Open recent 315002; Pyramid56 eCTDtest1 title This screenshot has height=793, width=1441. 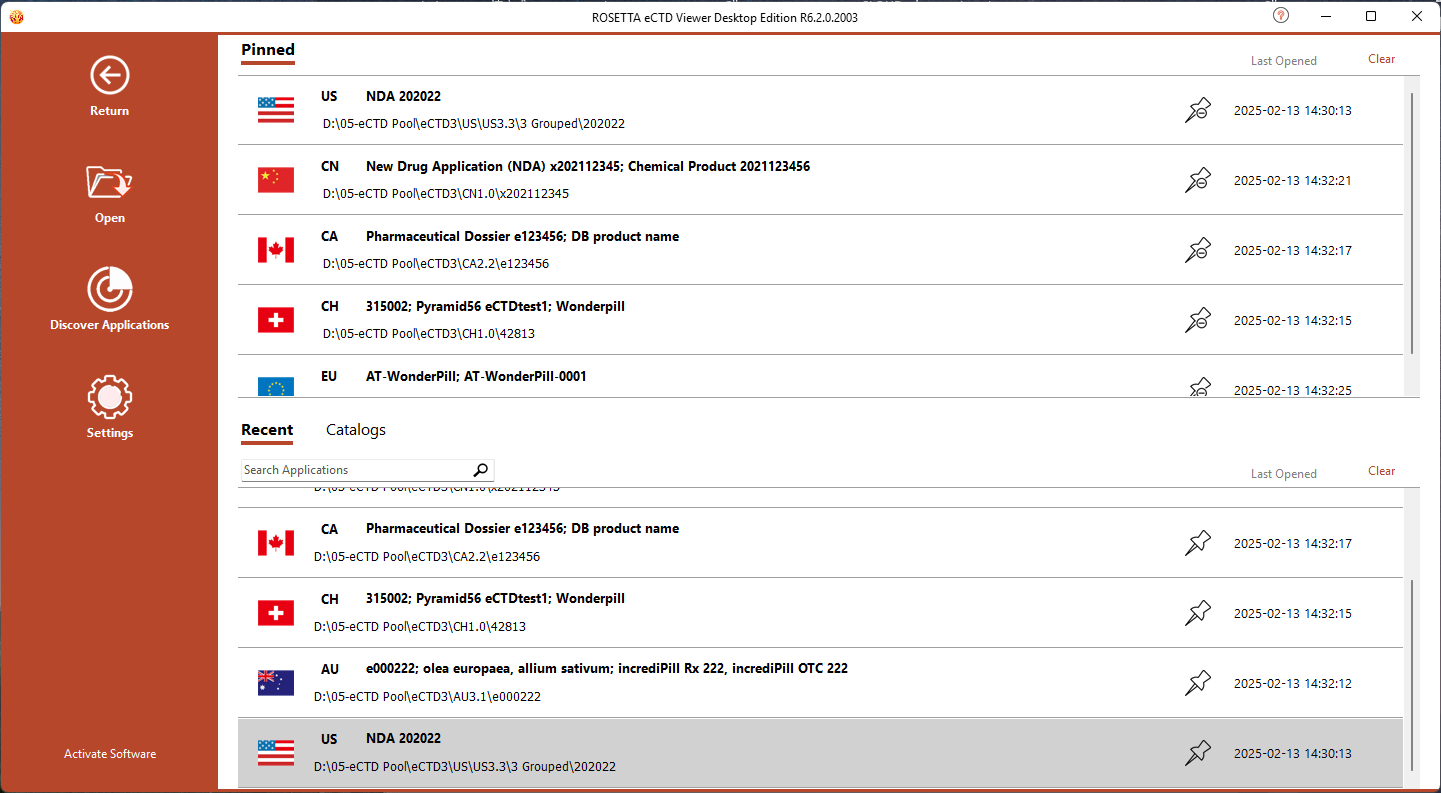tap(495, 599)
